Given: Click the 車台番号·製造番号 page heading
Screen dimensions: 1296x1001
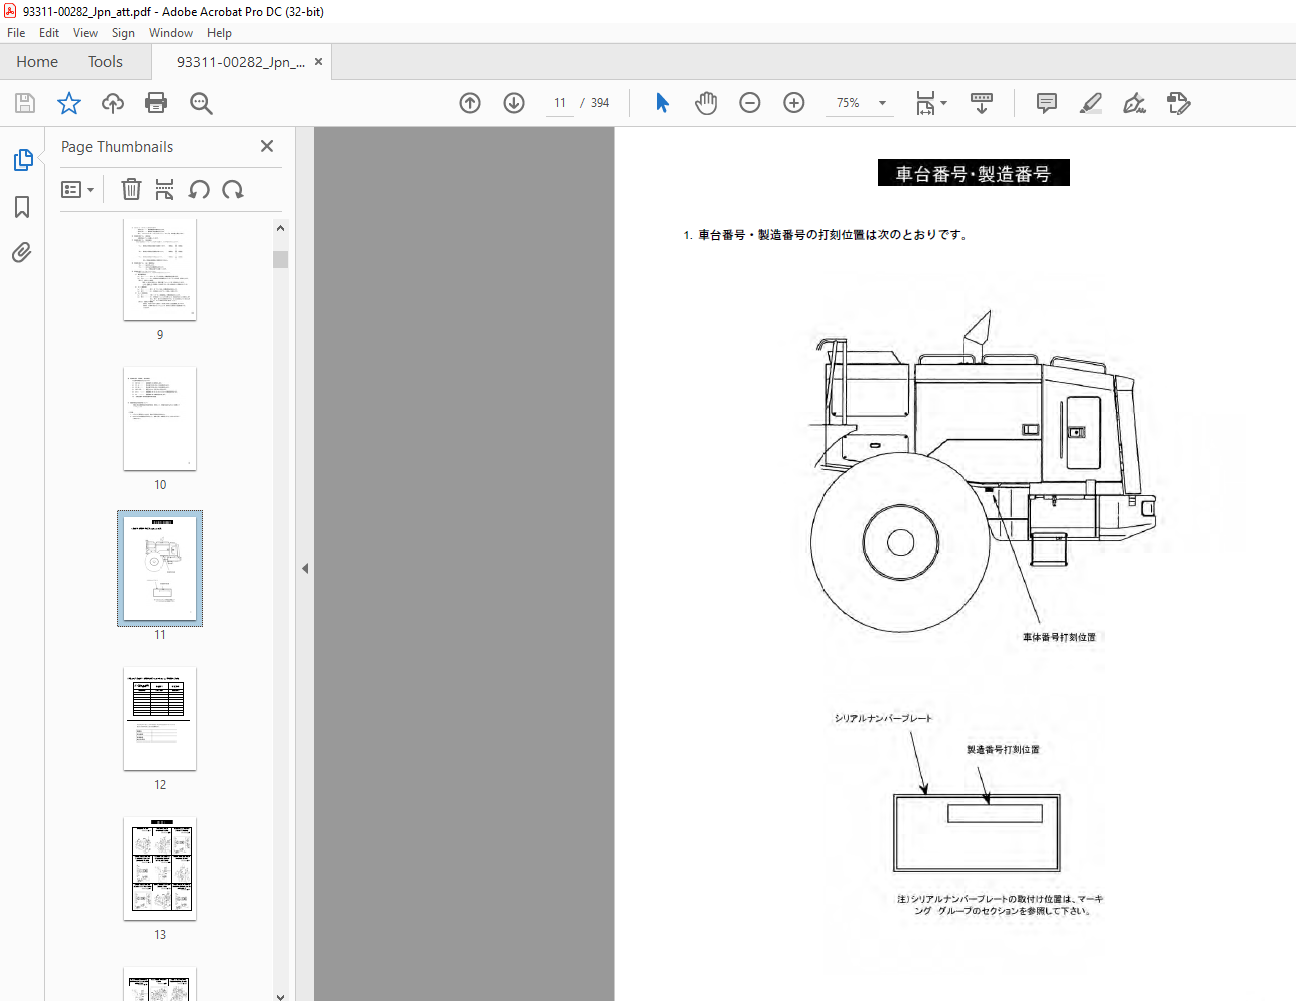Looking at the screenshot, I should coord(973,173).
